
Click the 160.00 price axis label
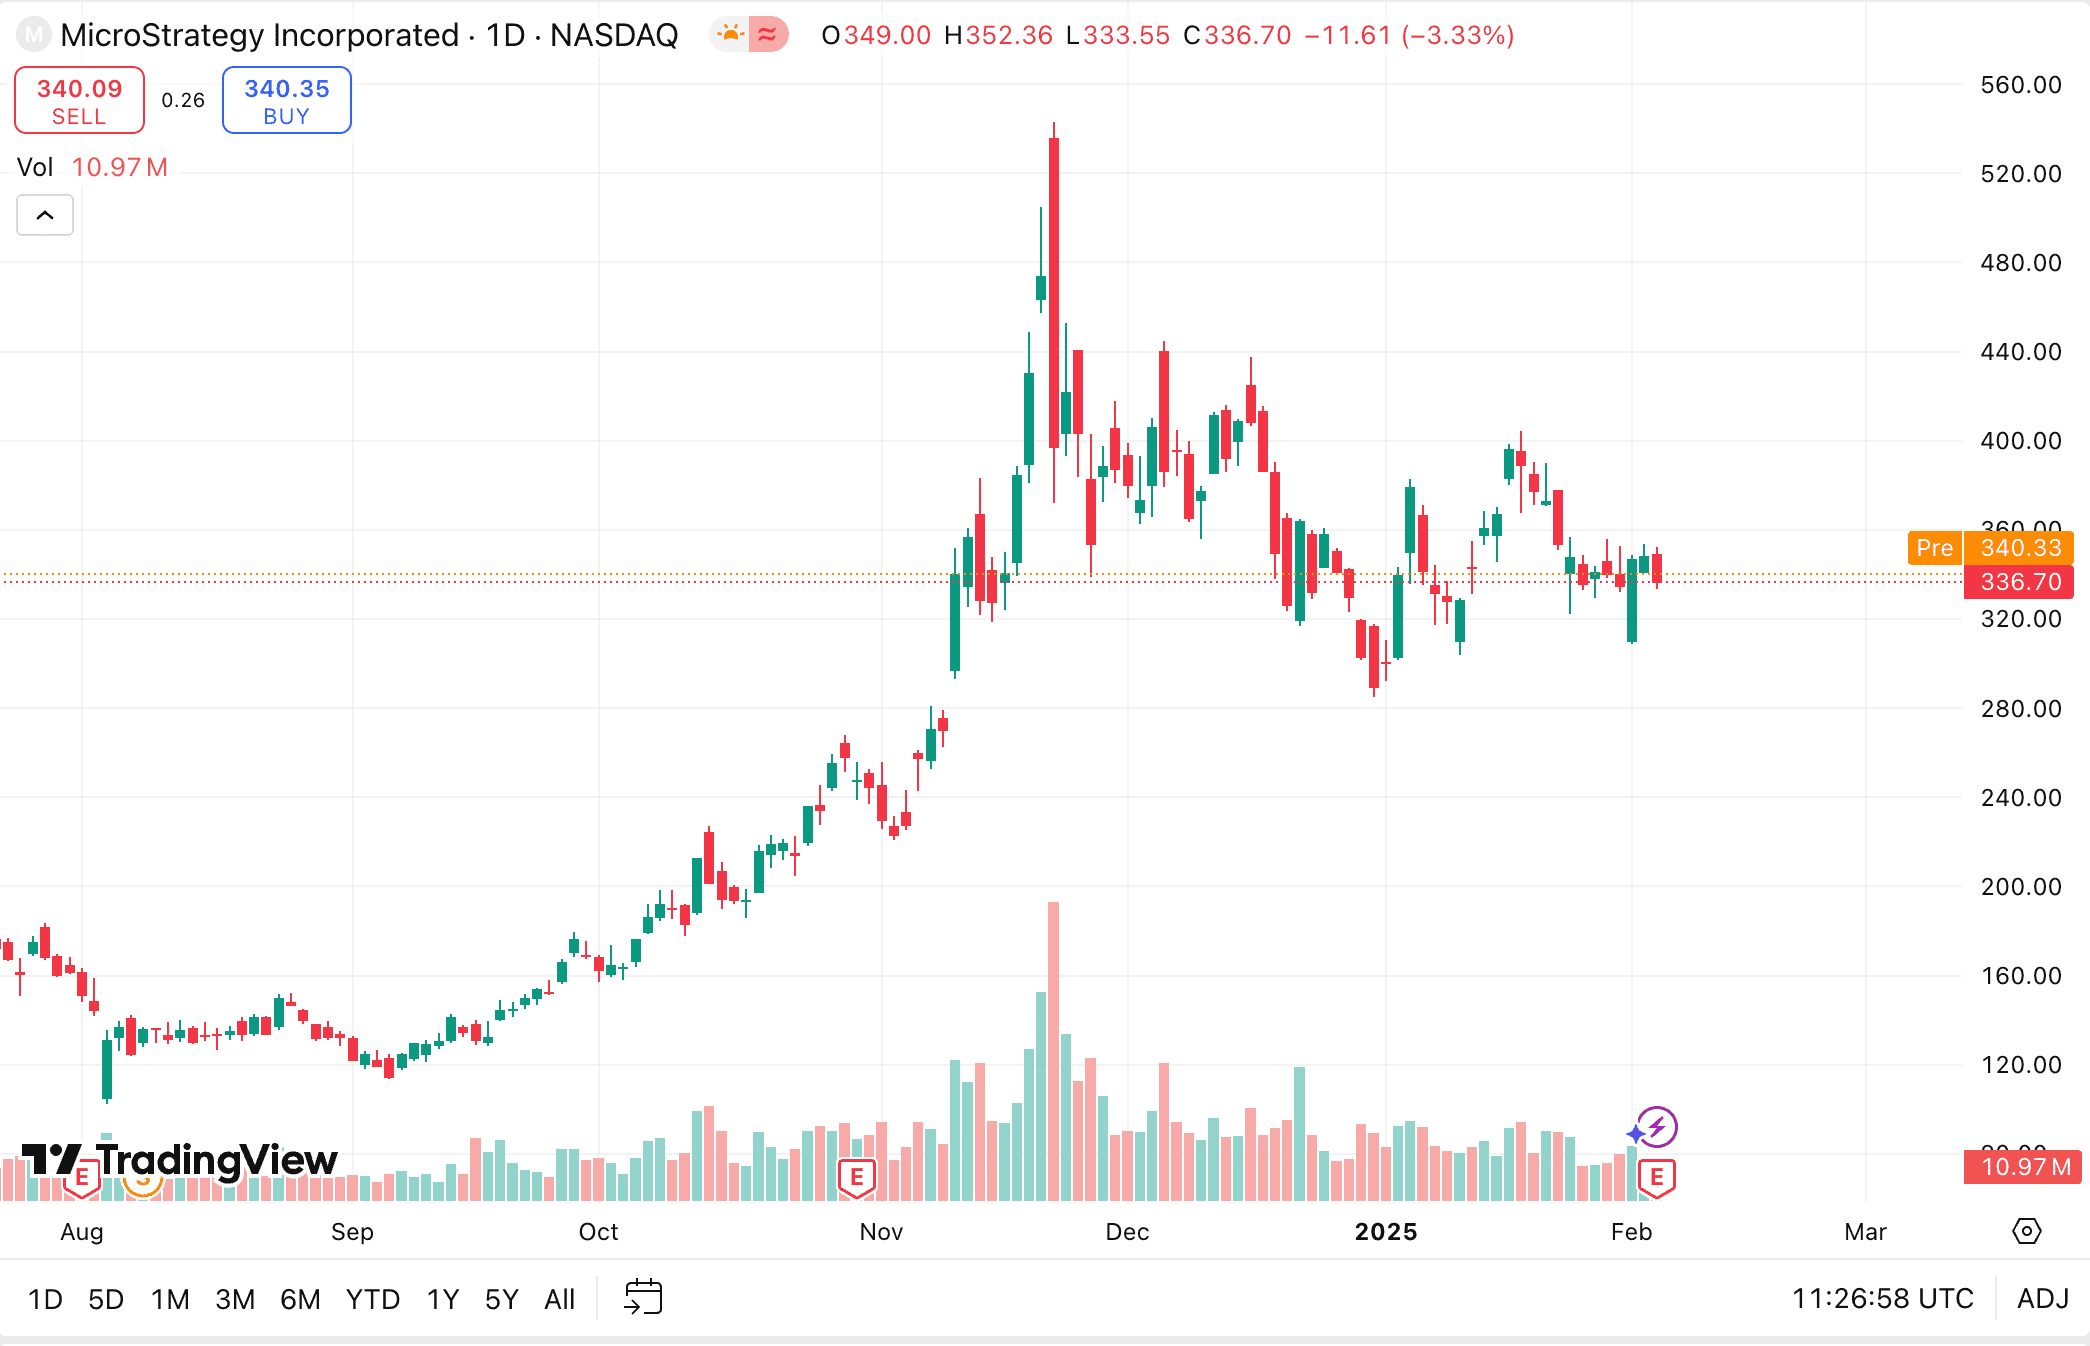click(2021, 976)
